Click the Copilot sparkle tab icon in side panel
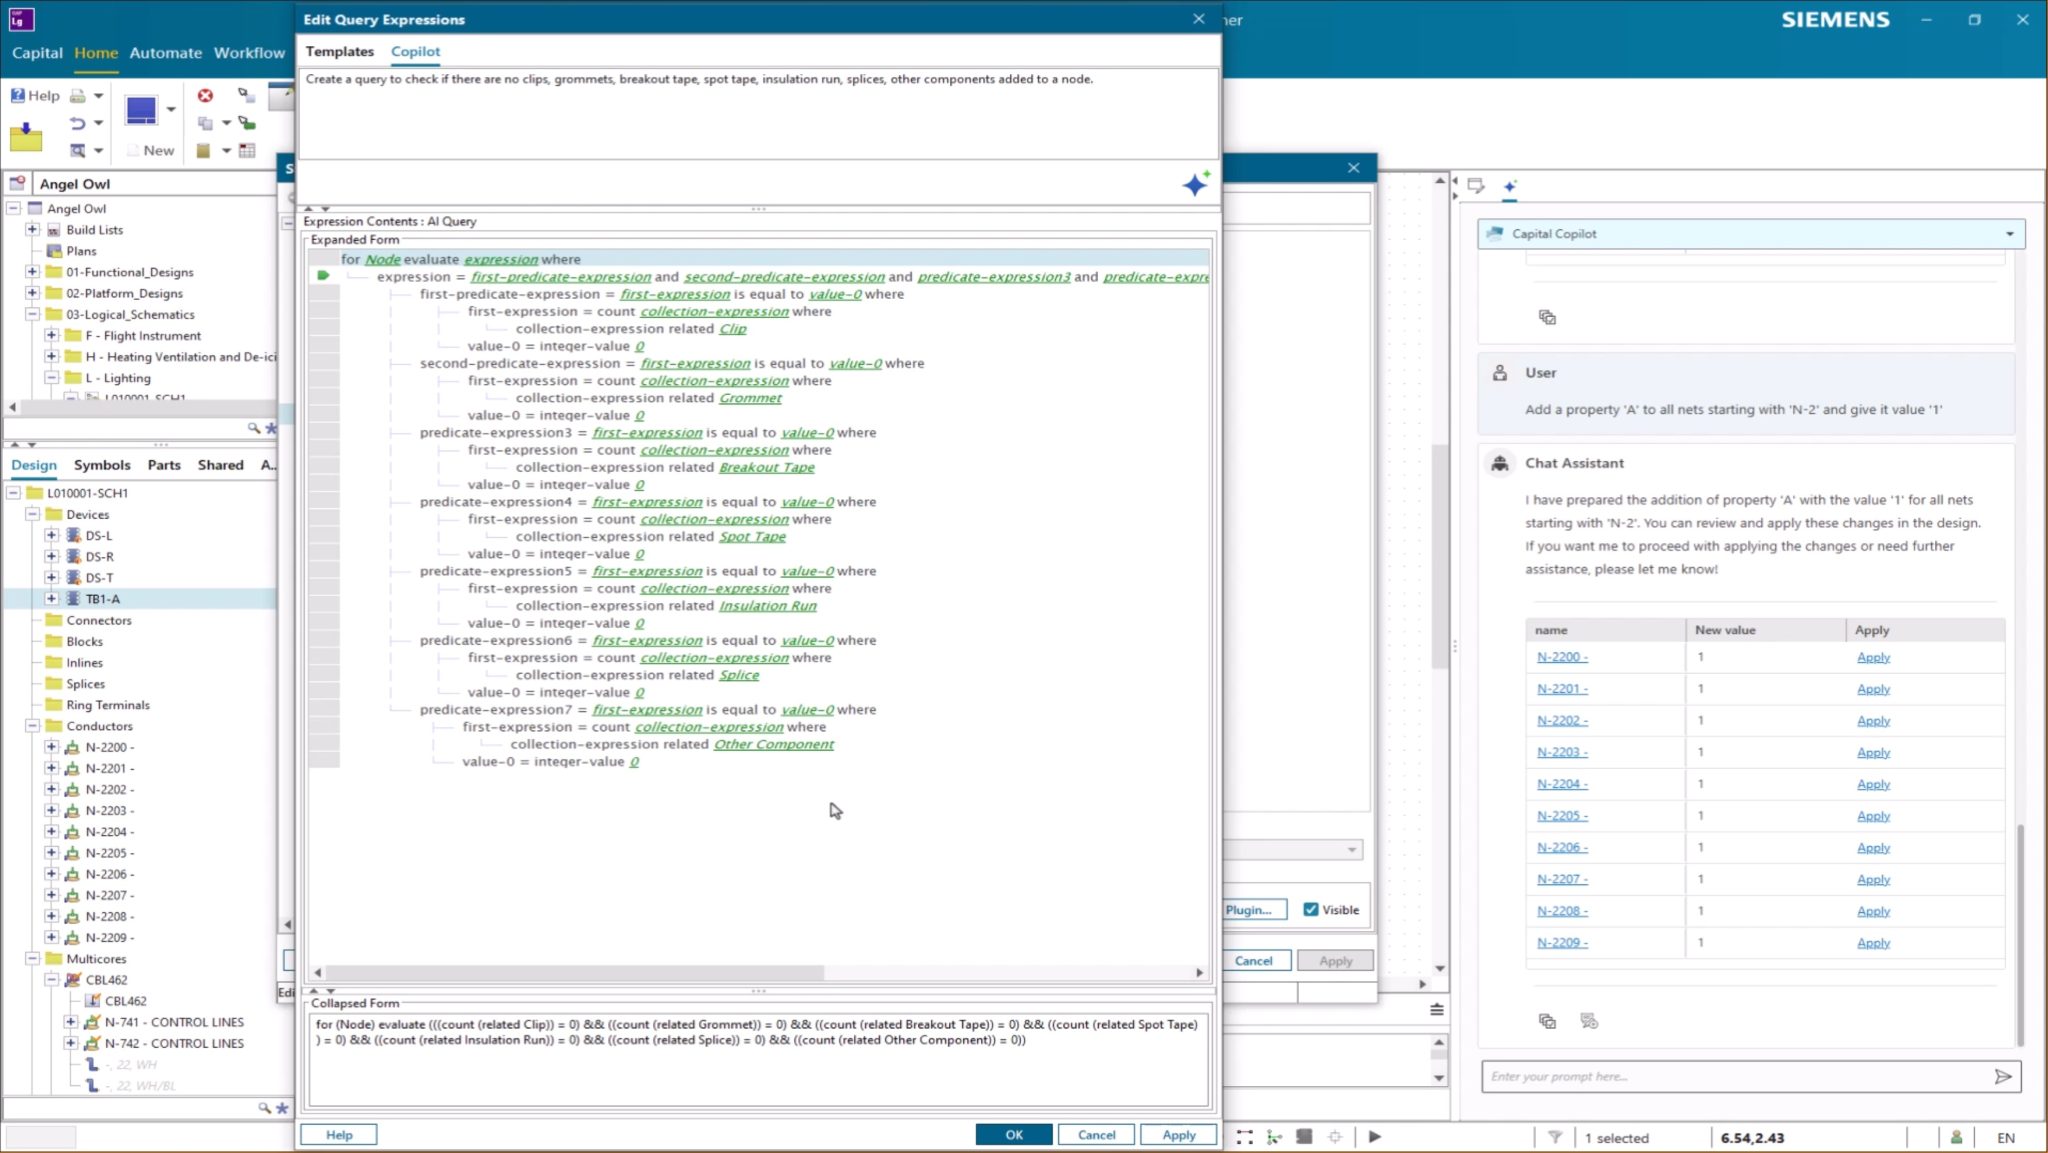 tap(1510, 186)
